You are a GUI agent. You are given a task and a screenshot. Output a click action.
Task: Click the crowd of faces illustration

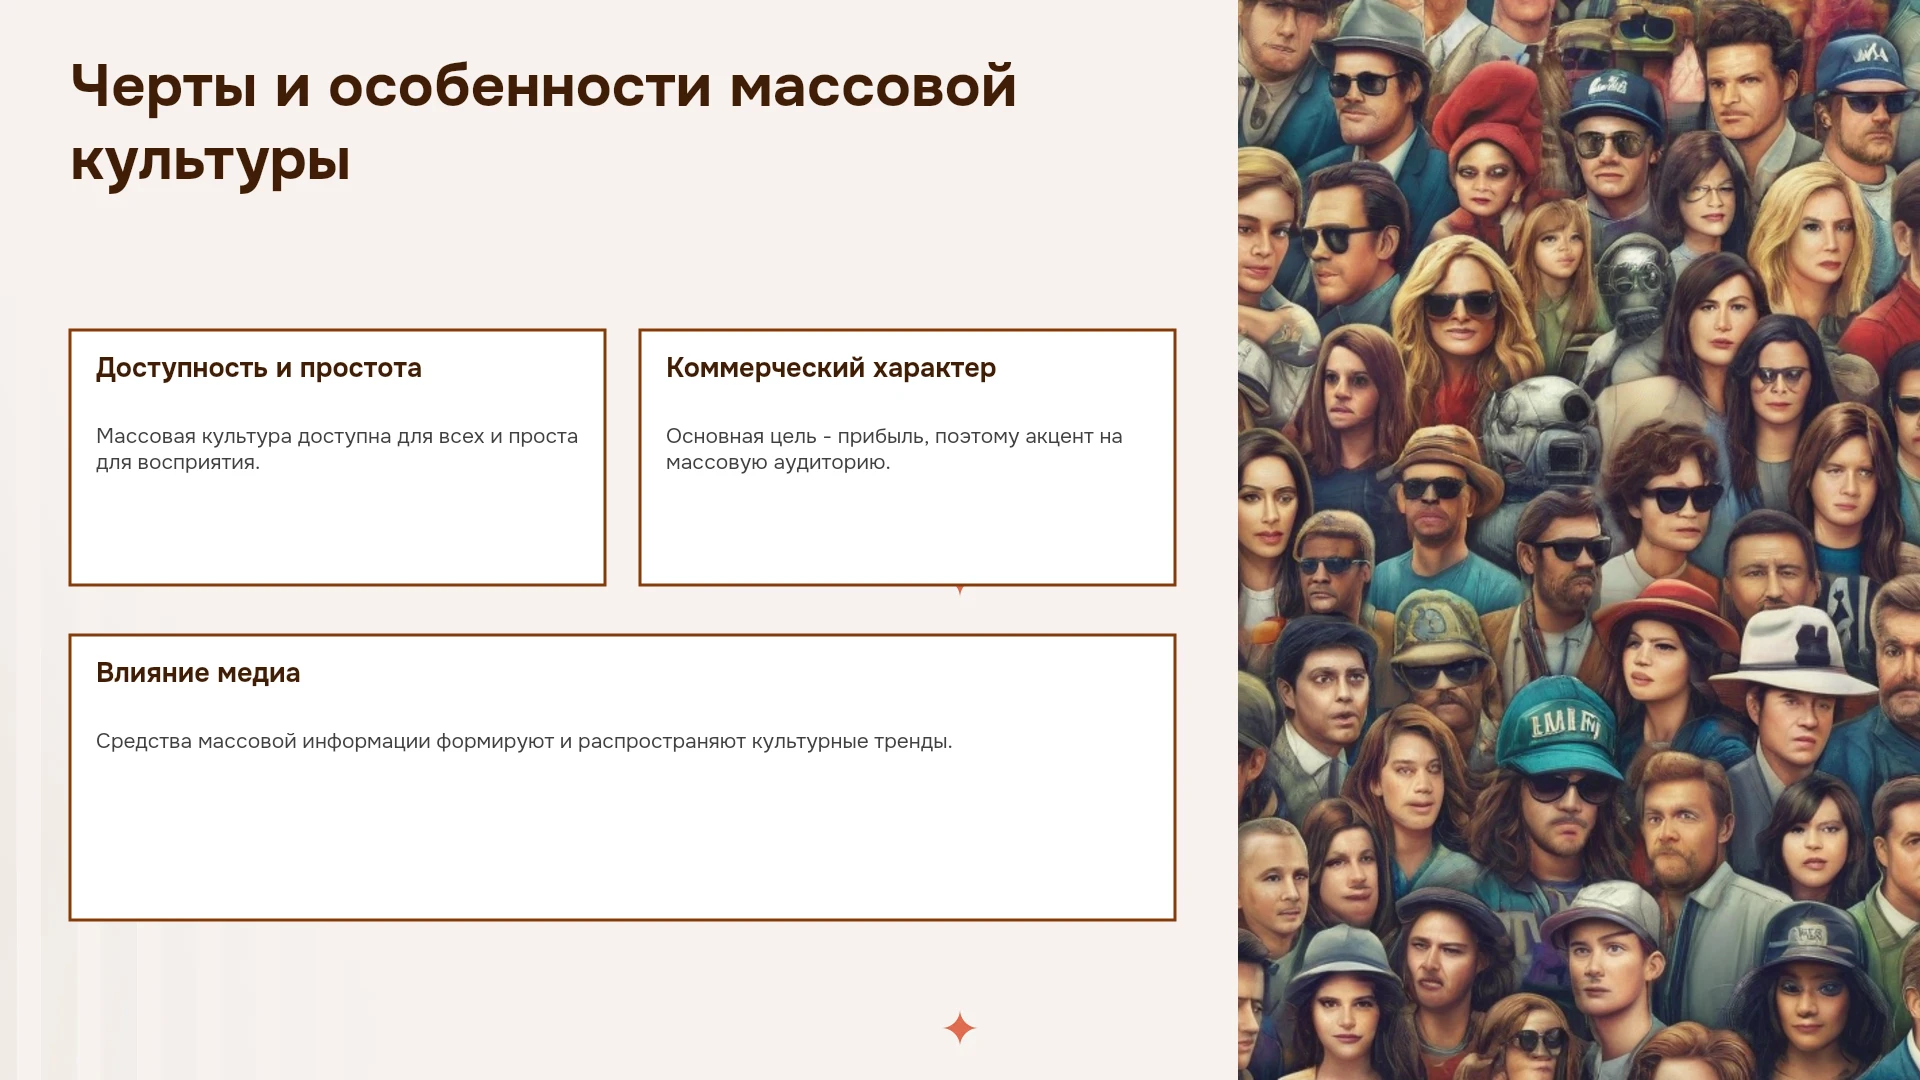1579,540
